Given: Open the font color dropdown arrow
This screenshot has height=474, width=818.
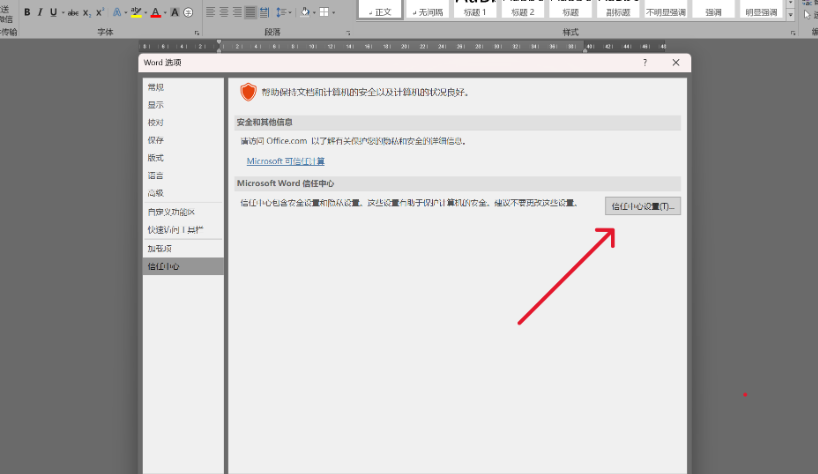Looking at the screenshot, I should click(x=165, y=13).
